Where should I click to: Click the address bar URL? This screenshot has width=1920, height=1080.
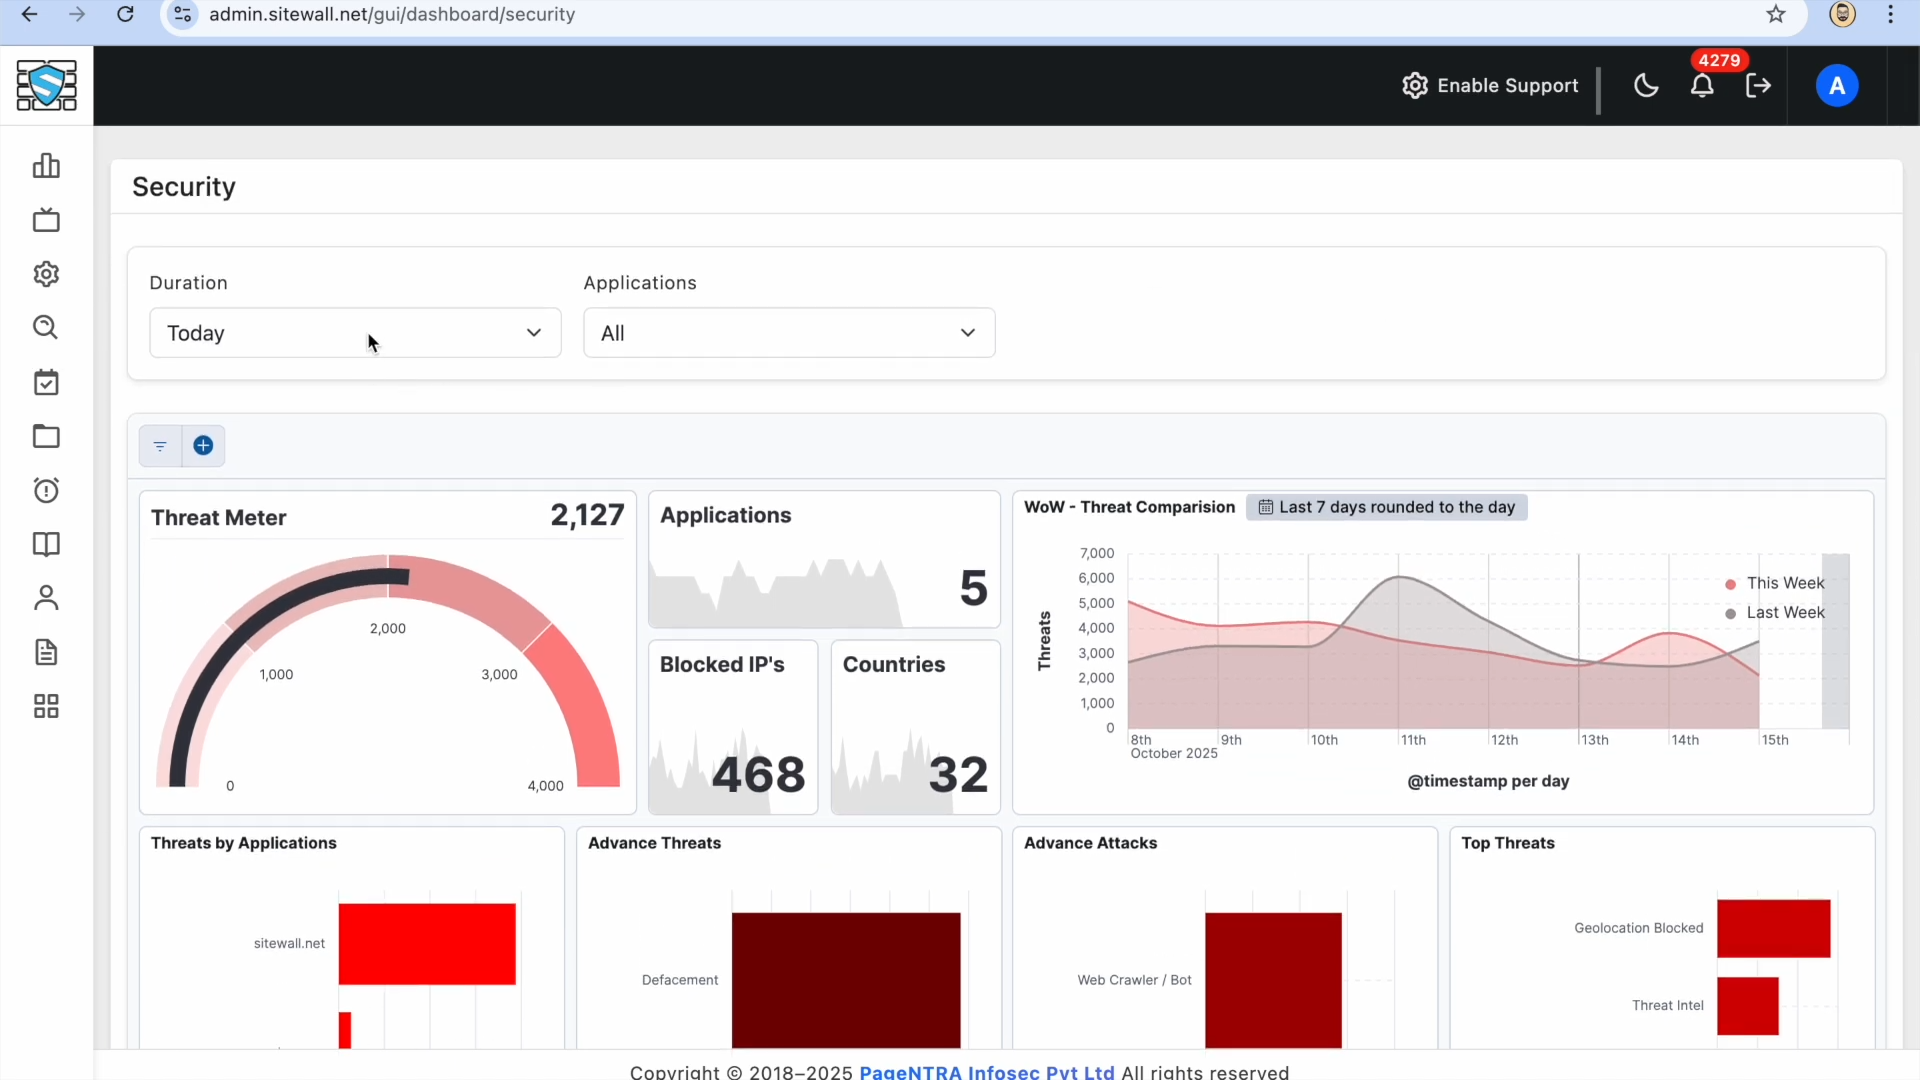click(392, 14)
